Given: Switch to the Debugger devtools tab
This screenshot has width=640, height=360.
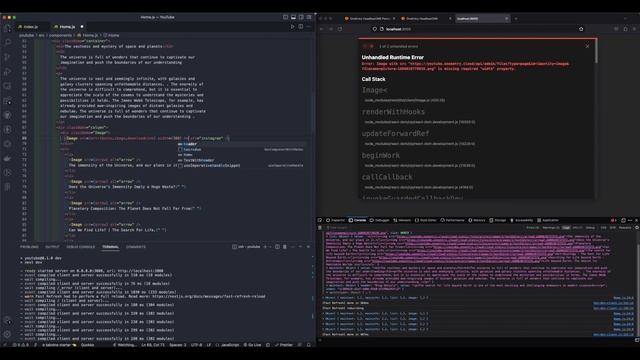Looking at the screenshot, I should point(380,220).
